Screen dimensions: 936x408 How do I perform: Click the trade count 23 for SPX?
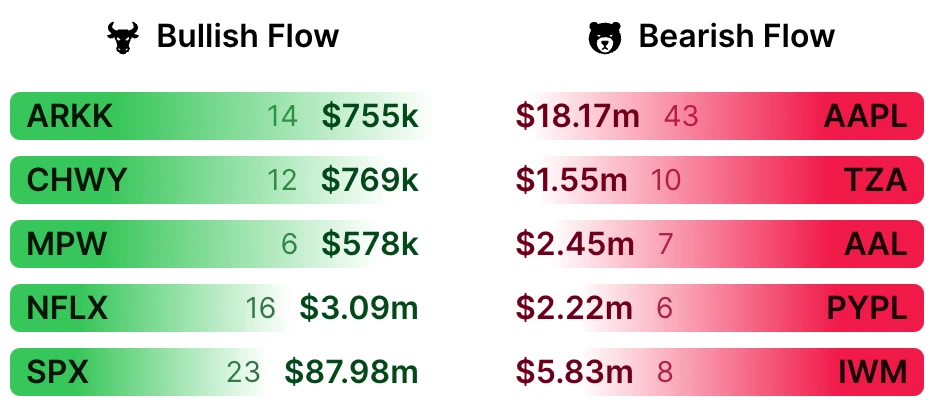pyautogui.click(x=243, y=372)
